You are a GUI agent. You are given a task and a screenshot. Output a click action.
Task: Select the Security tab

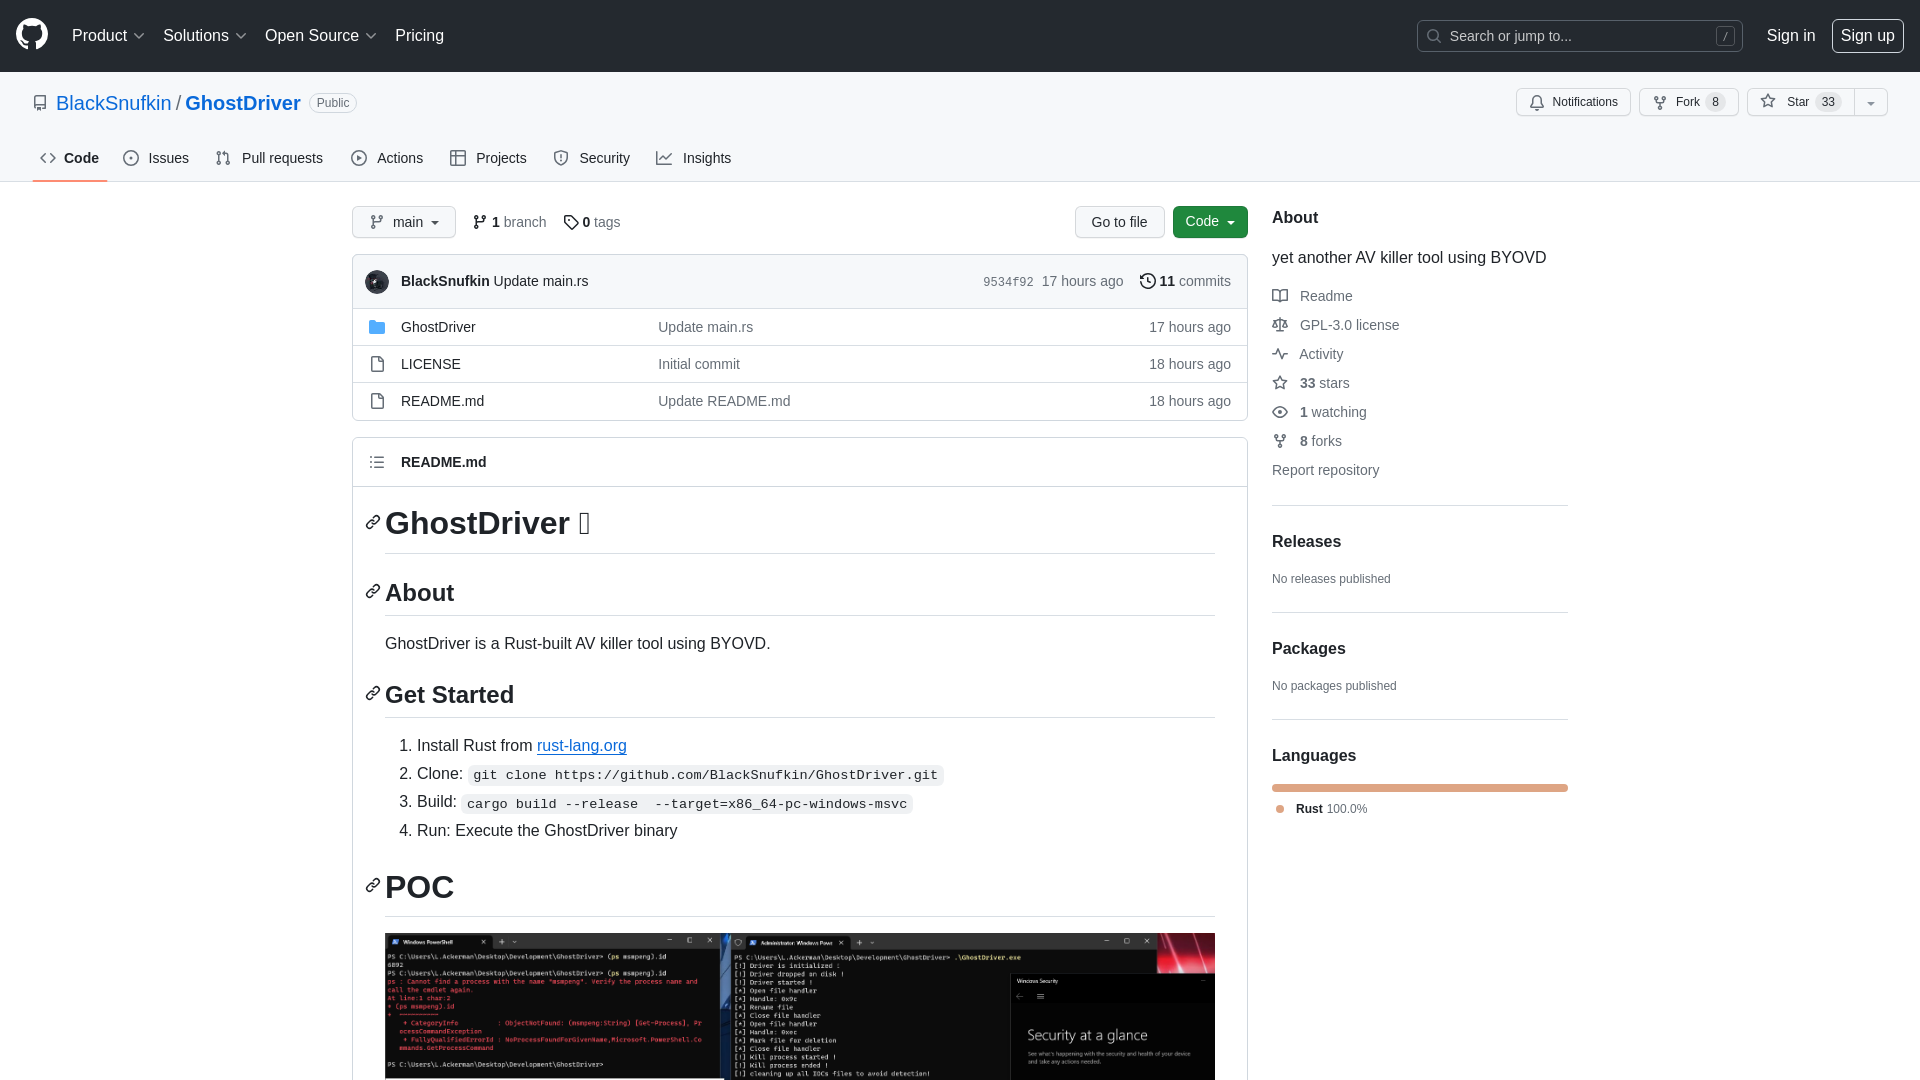click(591, 158)
